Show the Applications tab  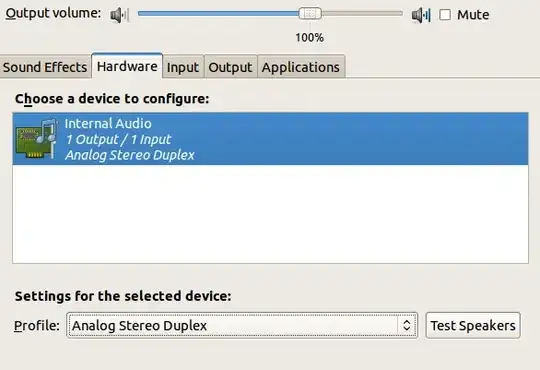point(301,67)
